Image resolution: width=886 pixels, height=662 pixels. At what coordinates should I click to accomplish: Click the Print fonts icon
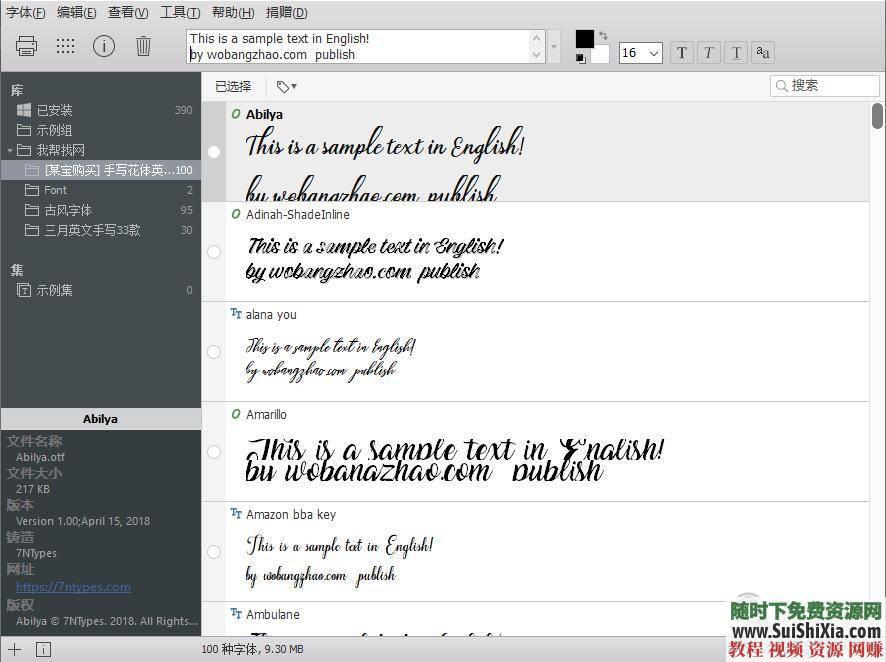[26, 45]
